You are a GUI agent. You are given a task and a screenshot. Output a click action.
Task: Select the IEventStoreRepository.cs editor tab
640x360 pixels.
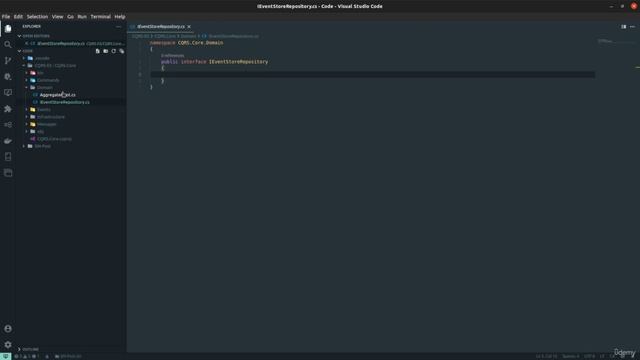(160, 27)
